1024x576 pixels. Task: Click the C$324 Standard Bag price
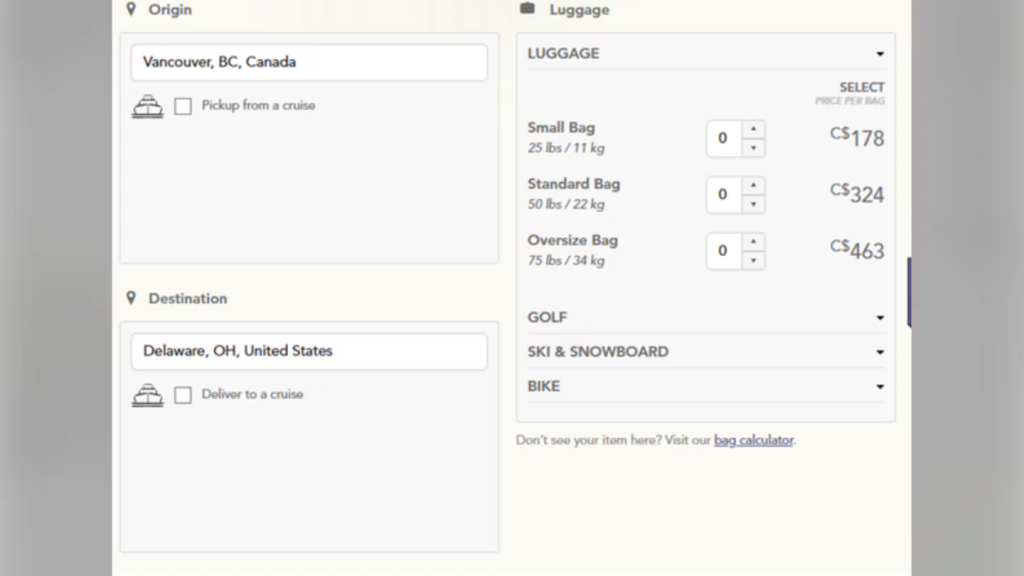[x=857, y=193]
